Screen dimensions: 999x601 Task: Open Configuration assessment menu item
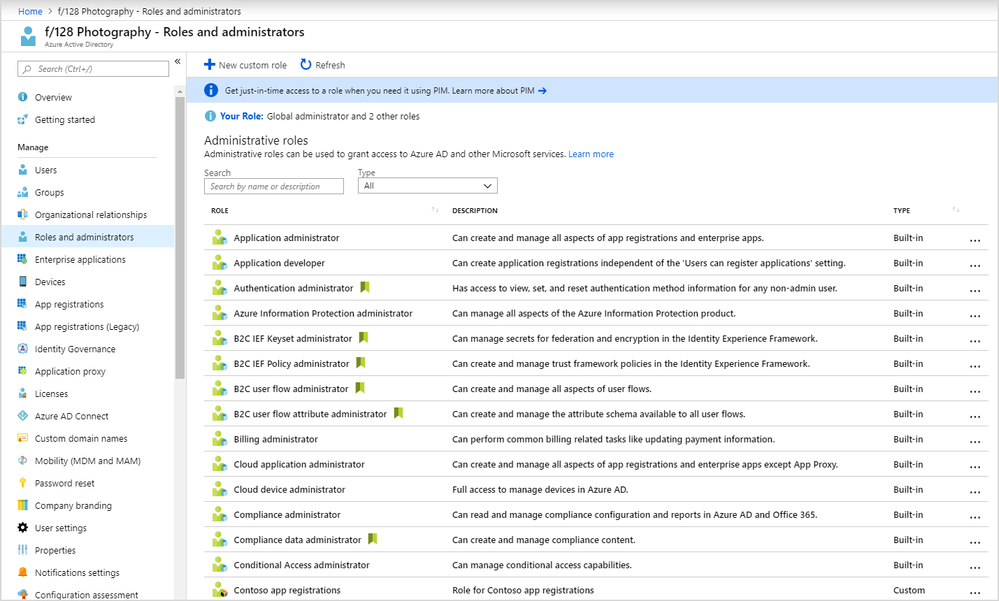87,594
